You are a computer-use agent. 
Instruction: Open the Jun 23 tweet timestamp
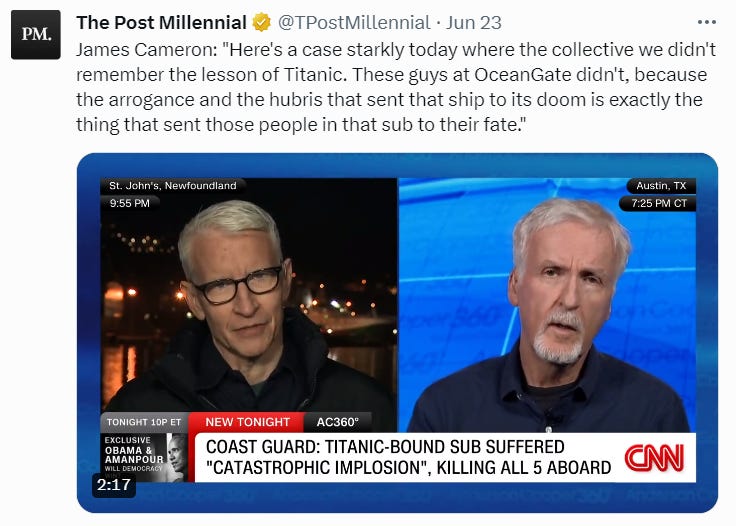[473, 23]
